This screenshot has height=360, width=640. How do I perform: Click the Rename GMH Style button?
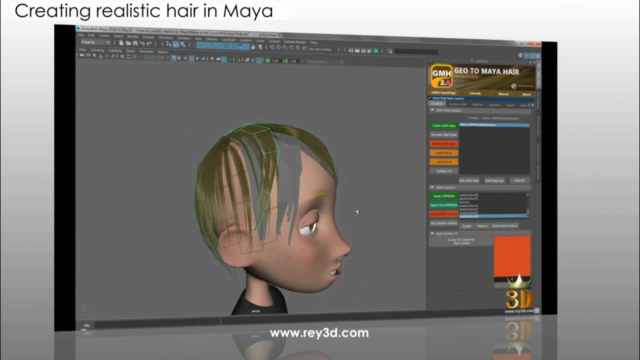click(444, 135)
